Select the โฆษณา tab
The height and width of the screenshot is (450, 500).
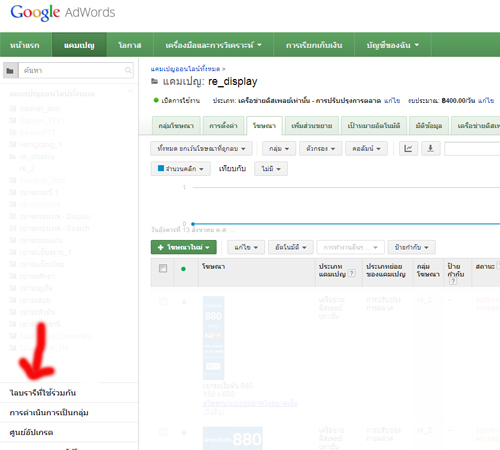coord(264,126)
